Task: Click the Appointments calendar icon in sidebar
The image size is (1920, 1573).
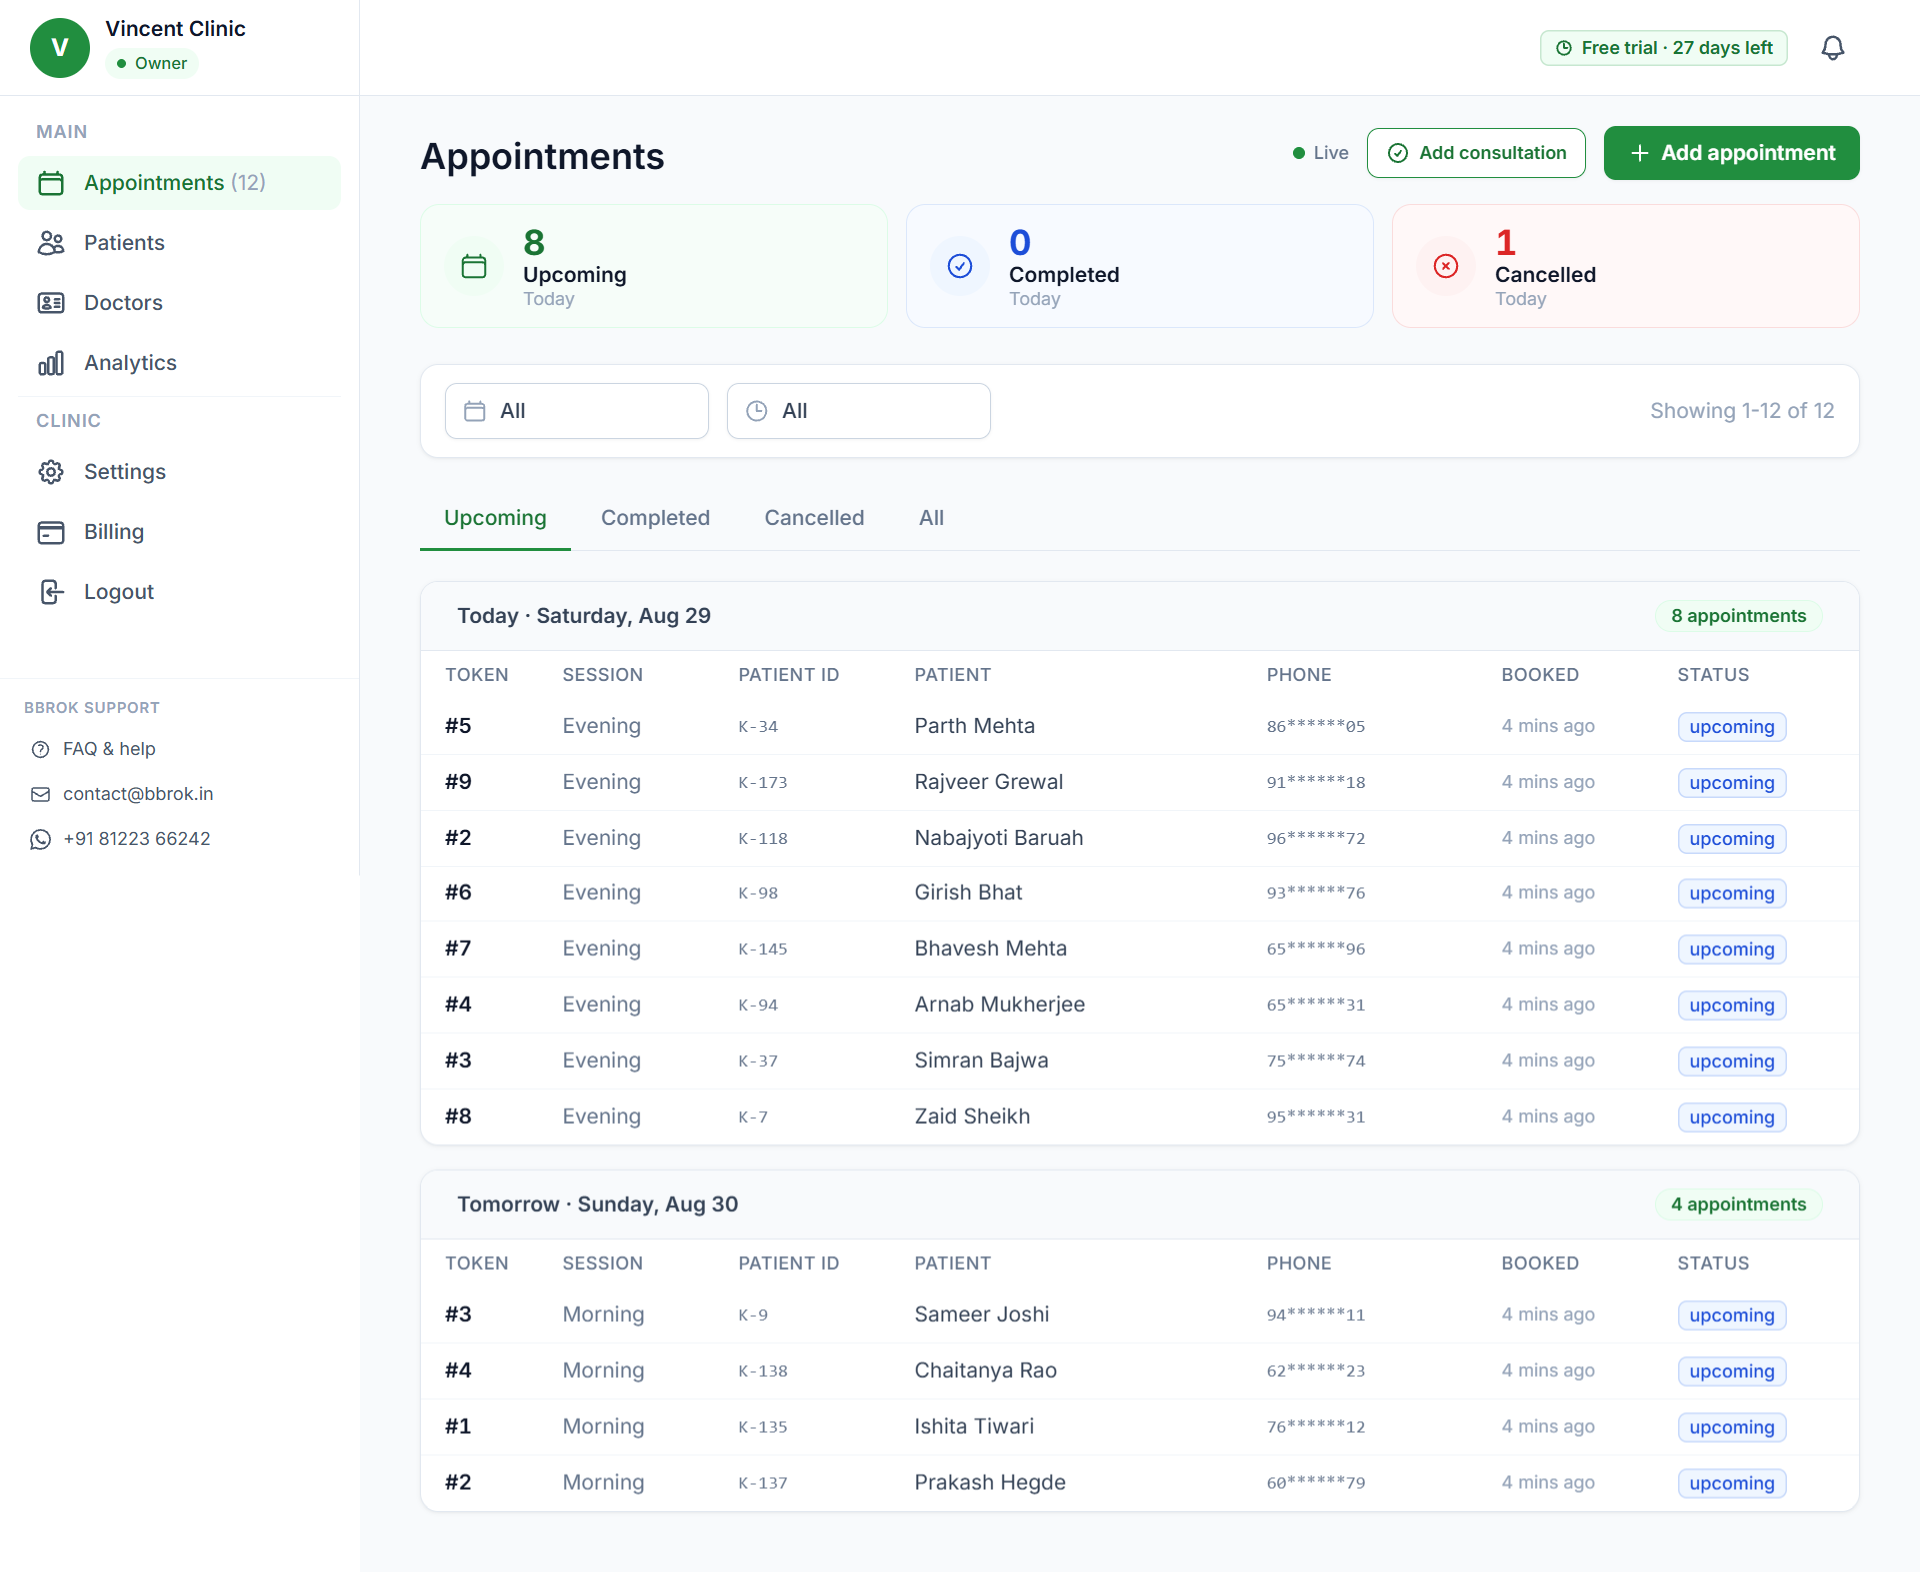Action: 51,183
